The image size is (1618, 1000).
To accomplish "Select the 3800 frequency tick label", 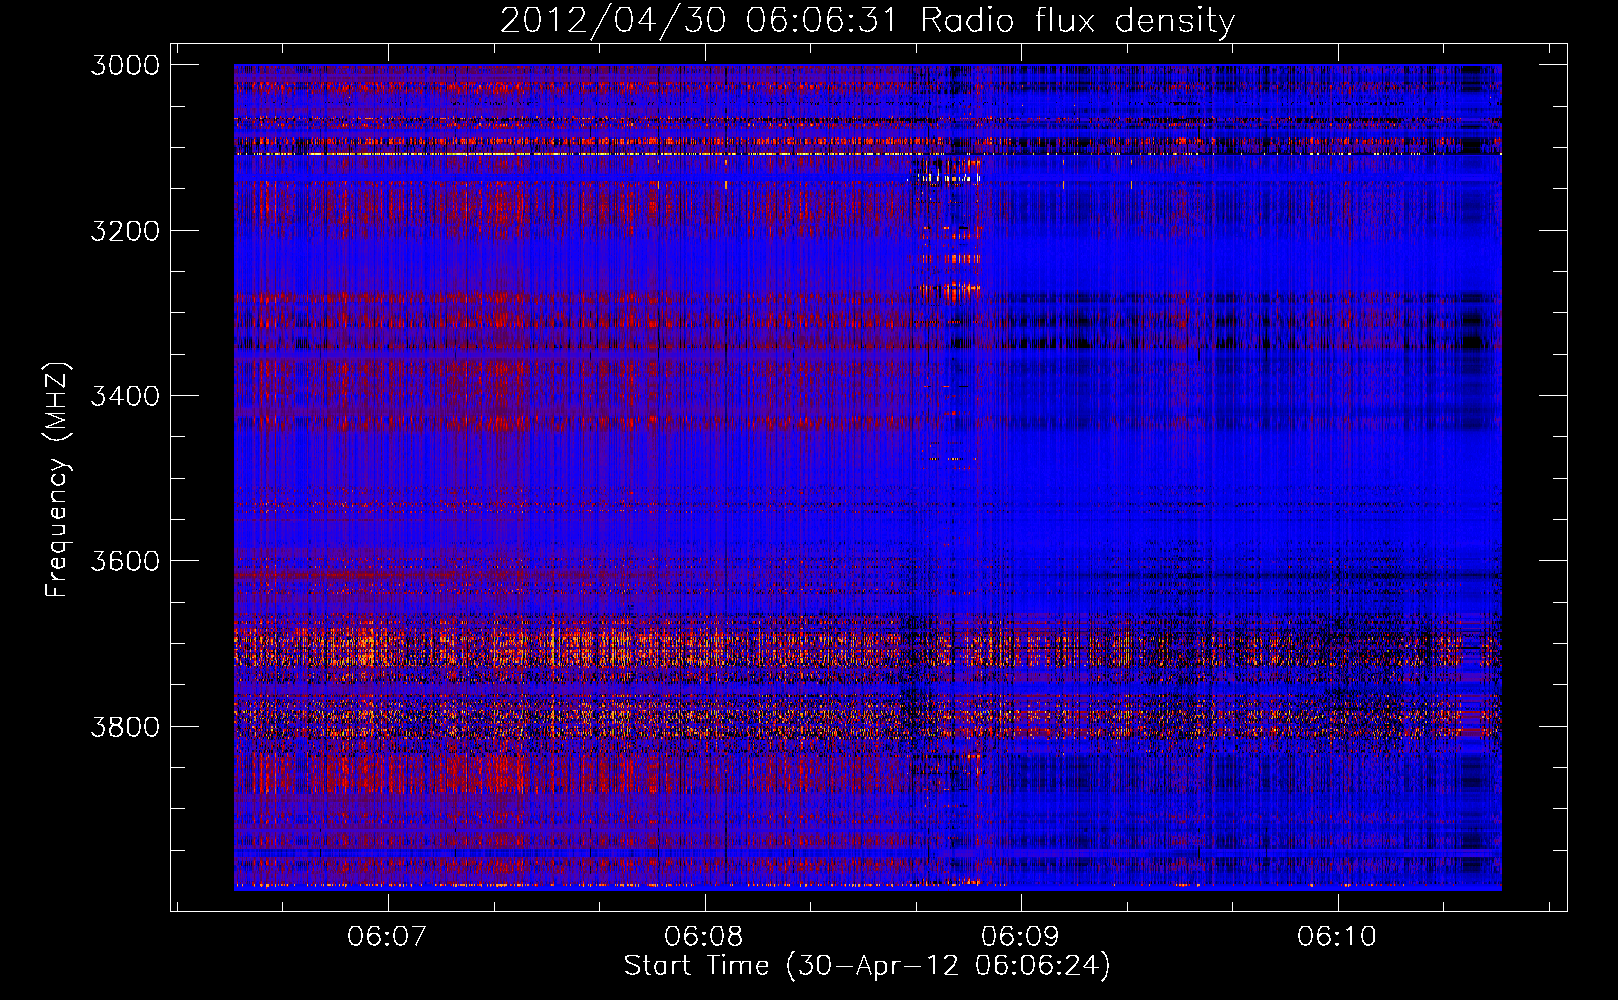I will pos(125,727).
